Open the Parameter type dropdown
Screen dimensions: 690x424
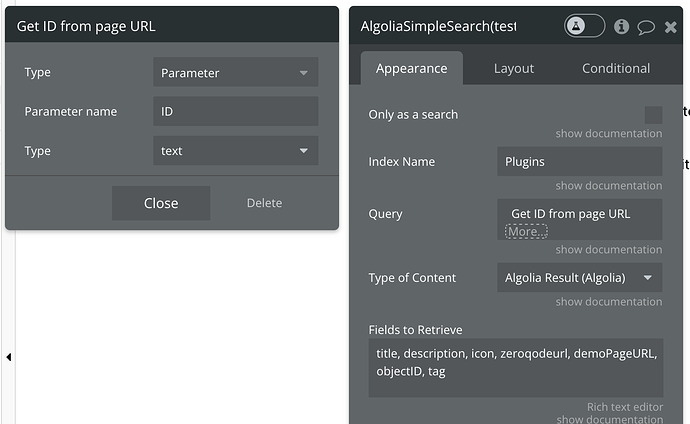[x=235, y=72]
